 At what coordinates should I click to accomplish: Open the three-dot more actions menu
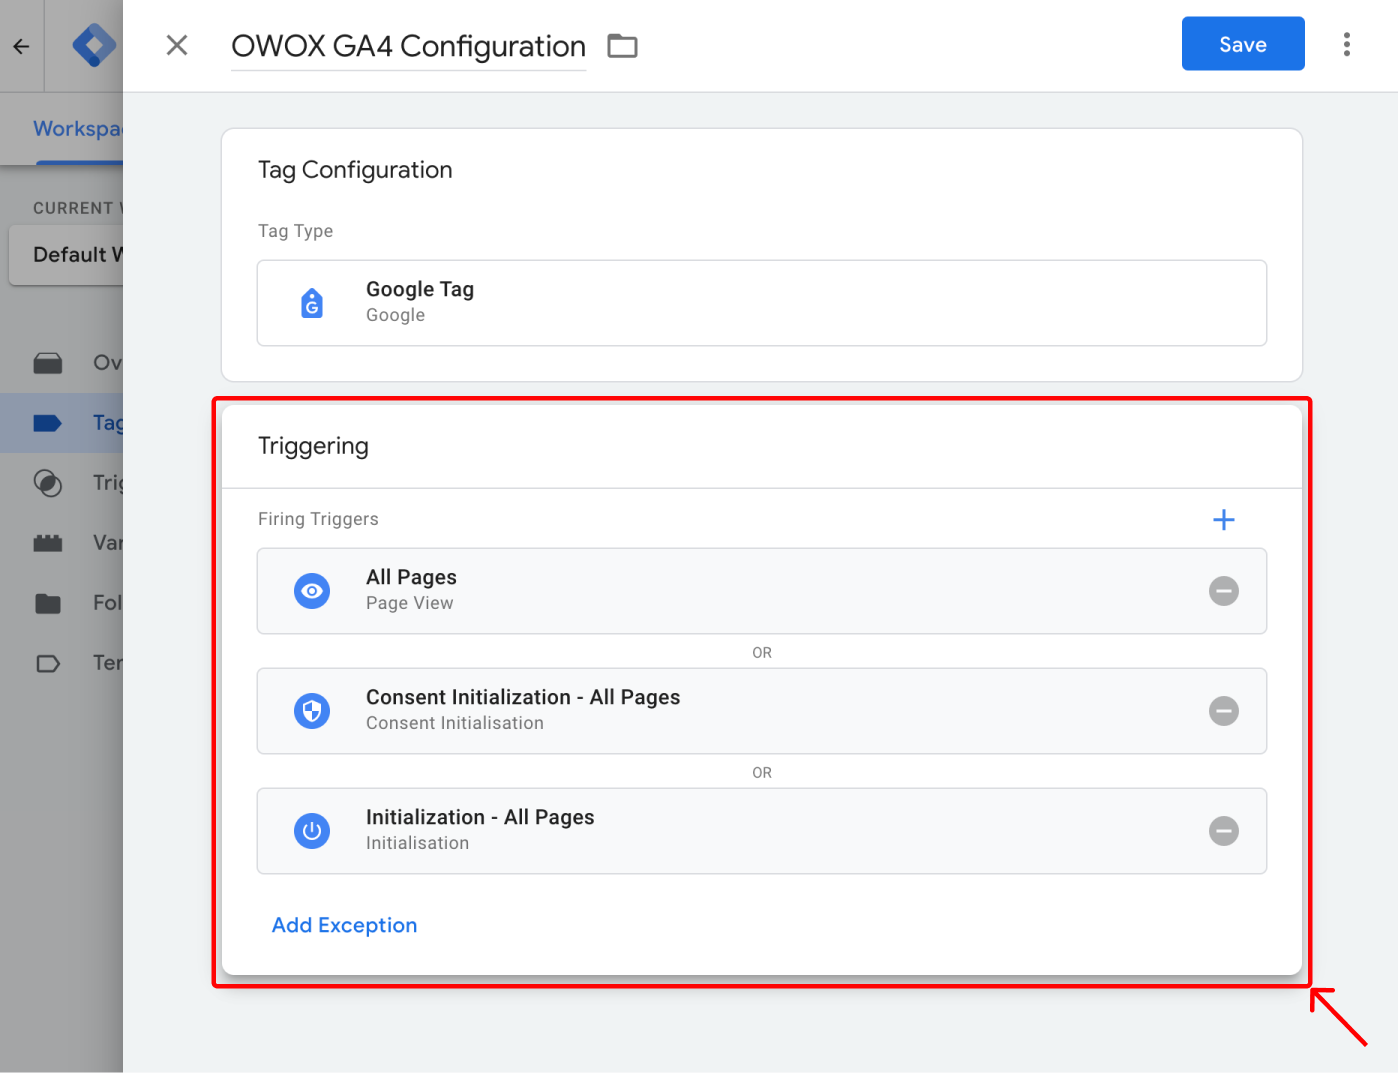1347,44
